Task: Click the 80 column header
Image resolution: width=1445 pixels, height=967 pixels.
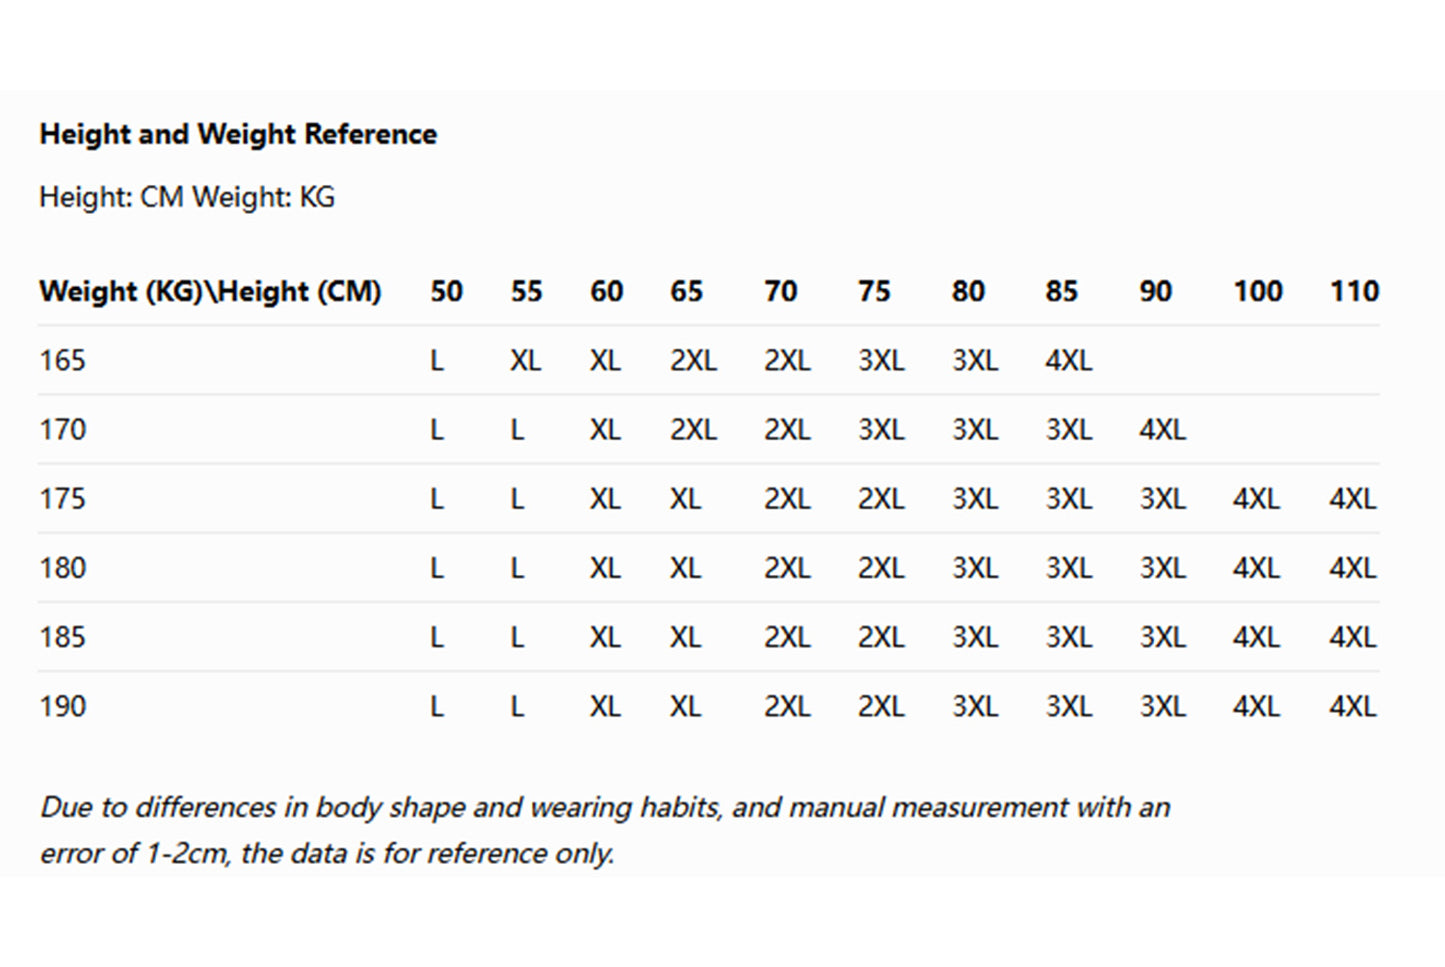Action: [968, 291]
